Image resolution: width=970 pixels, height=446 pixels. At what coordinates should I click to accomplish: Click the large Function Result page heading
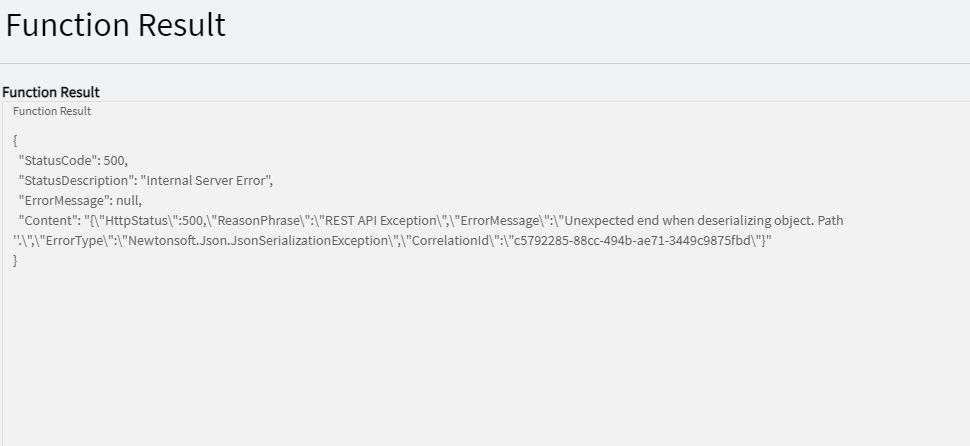point(116,26)
